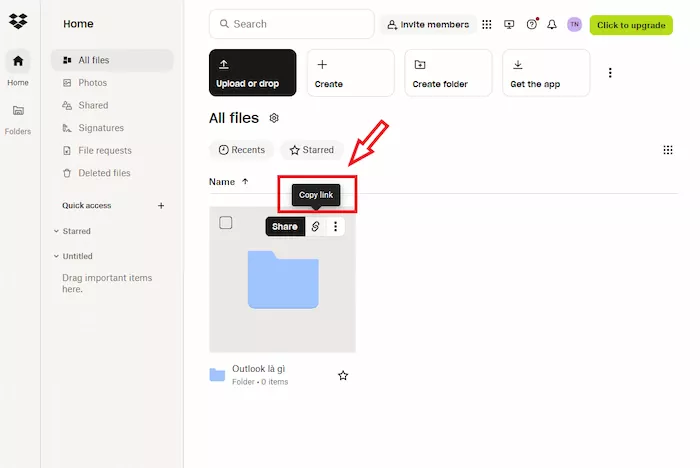Open the help question mark icon
Screen dimensions: 700x468
(531, 24)
